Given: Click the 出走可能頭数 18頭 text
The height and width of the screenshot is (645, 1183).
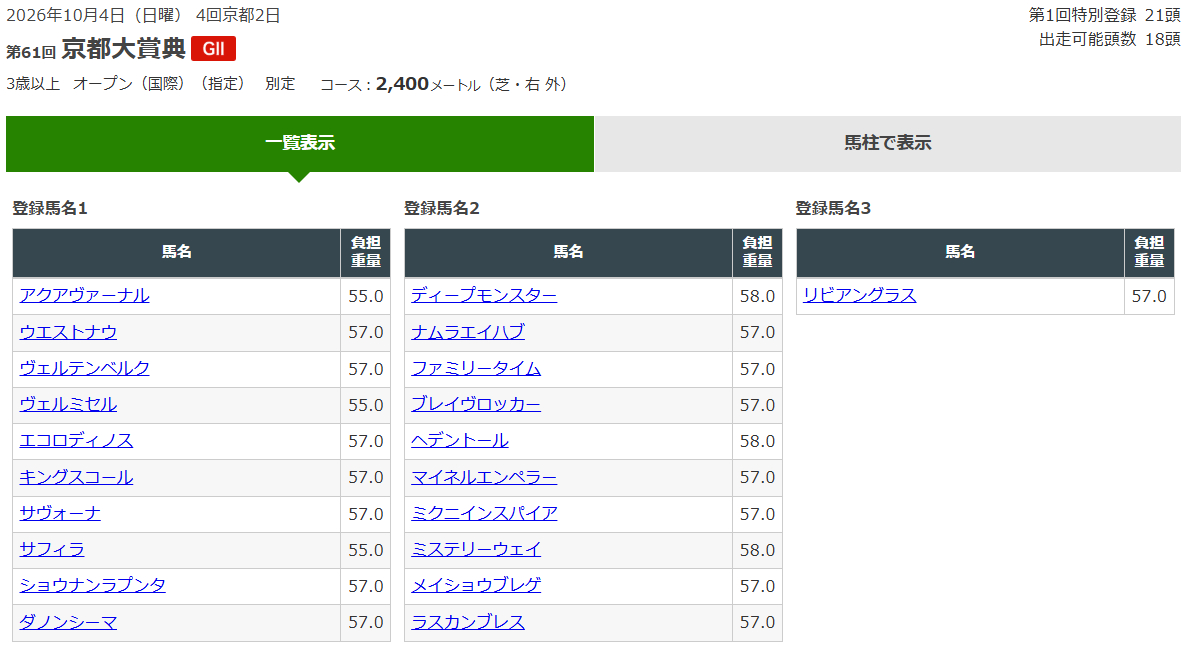Looking at the screenshot, I should point(1110,39).
